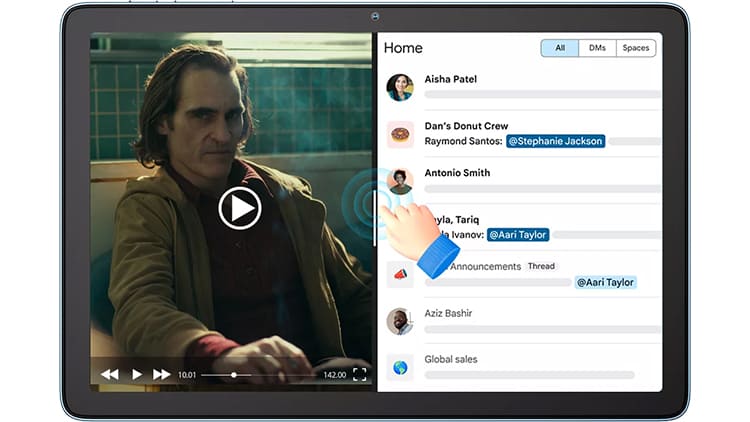Screen dimensions: 750x422
Task: Click @Aari Taylor mention in the Announcements row
Action: (606, 283)
